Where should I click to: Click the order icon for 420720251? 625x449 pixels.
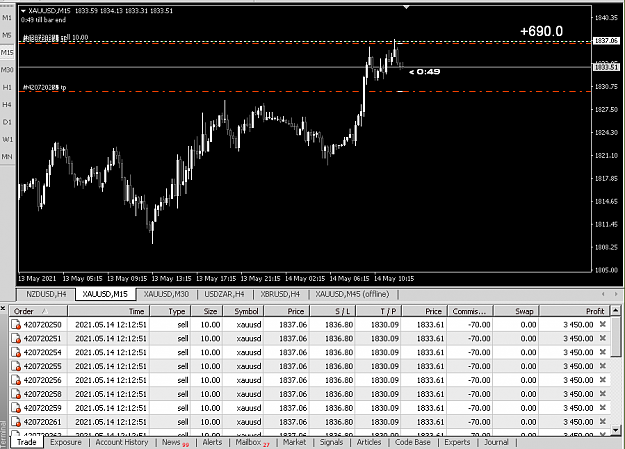tap(16, 339)
